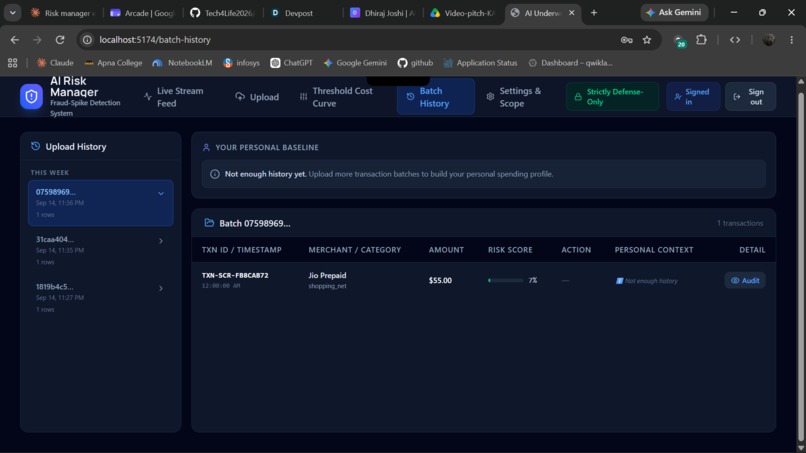Screen dimensions: 806x453
Task: Open the NotebookLM bookmark
Action: (x=182, y=63)
